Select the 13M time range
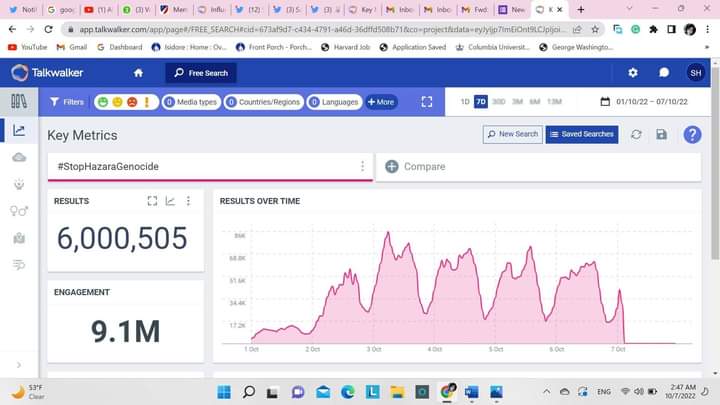 pyautogui.click(x=554, y=101)
